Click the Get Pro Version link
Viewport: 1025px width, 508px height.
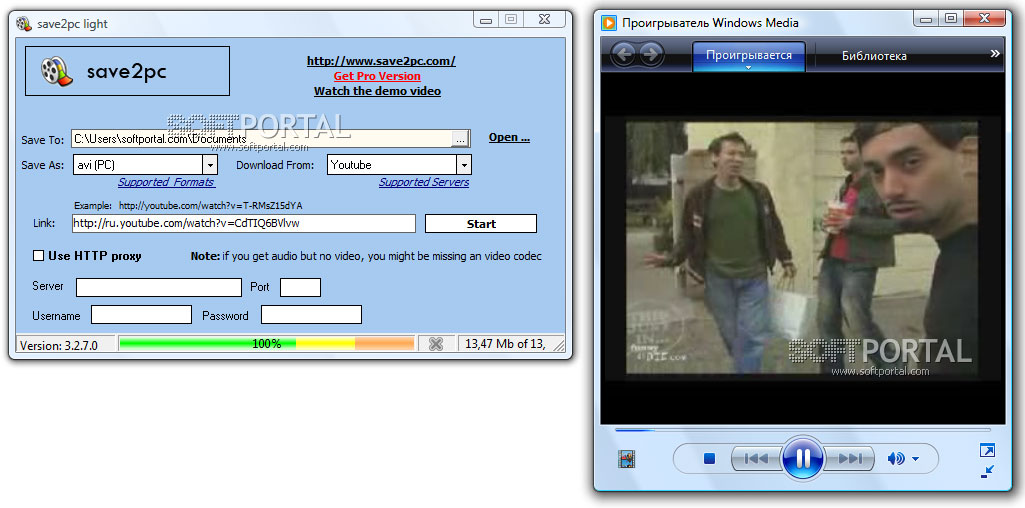click(x=377, y=76)
